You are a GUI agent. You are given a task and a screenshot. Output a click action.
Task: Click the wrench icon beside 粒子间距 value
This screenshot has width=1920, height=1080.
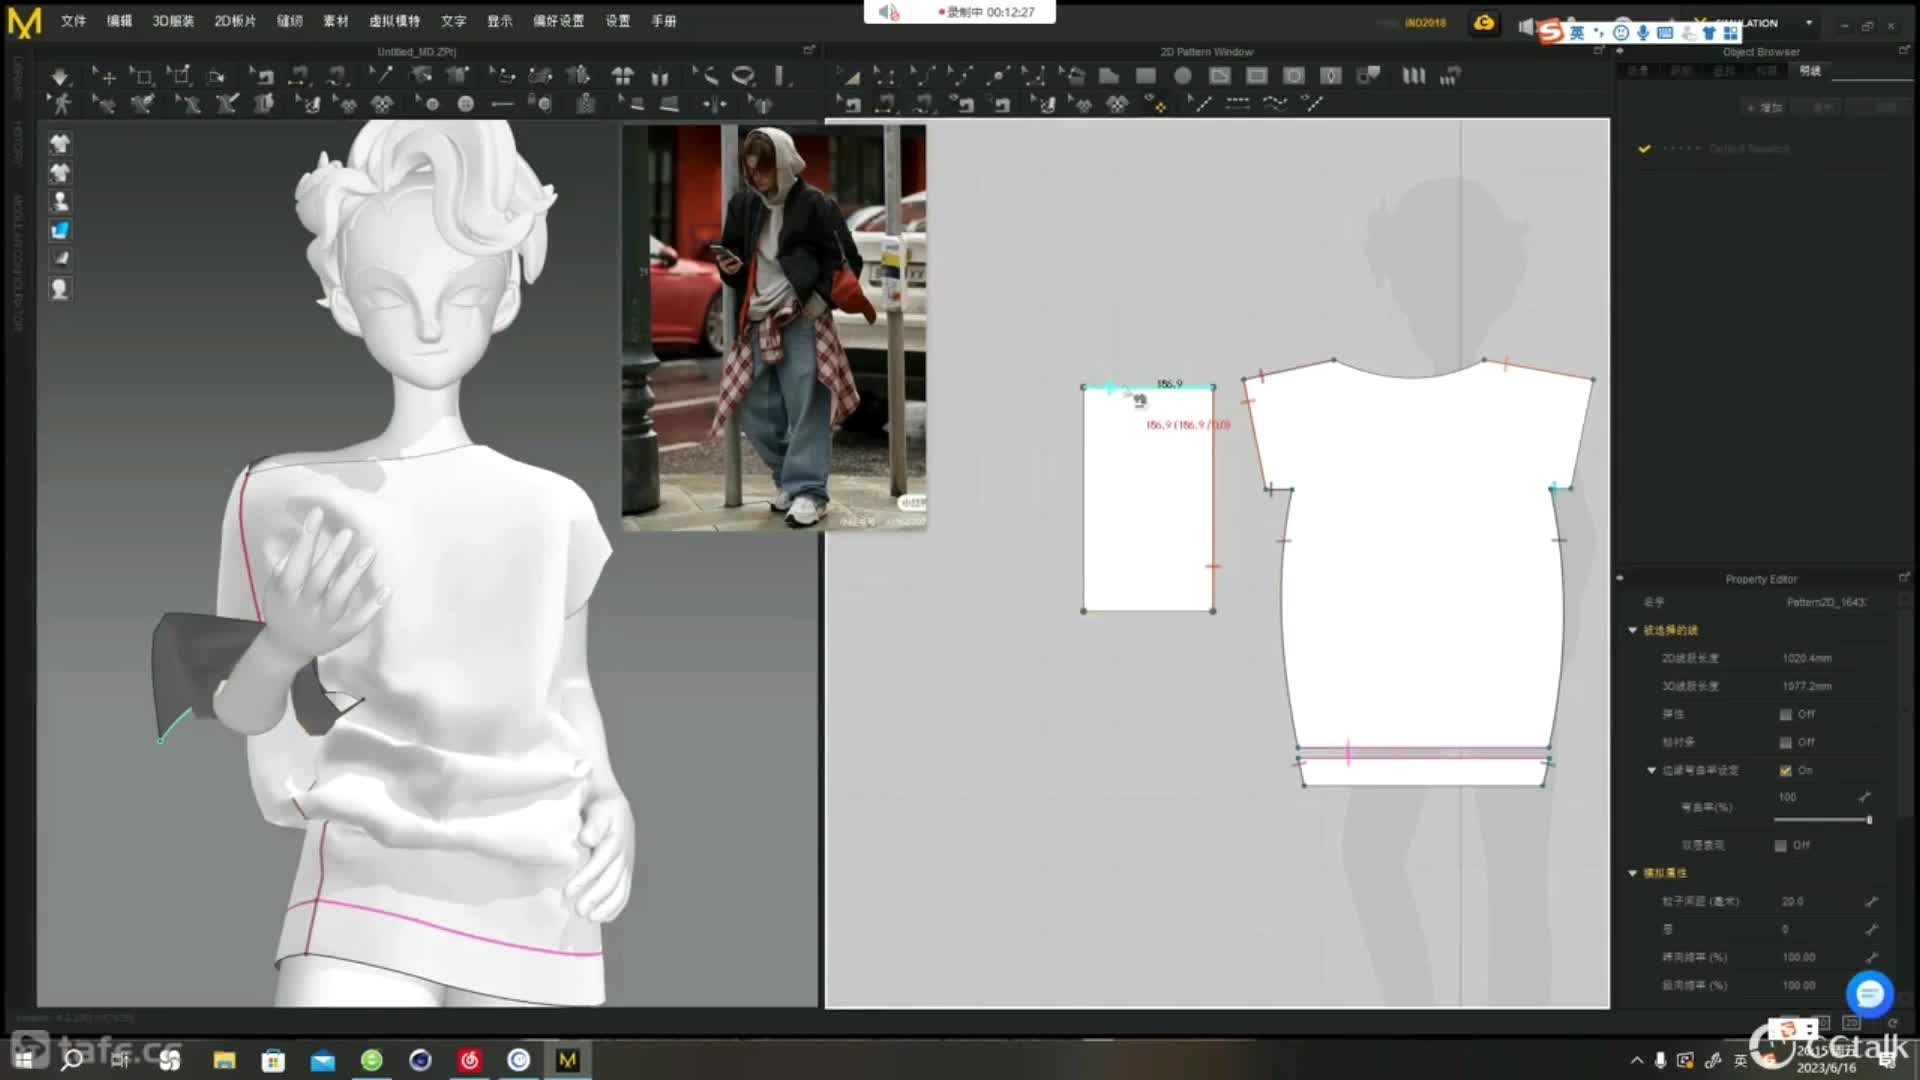tap(1871, 901)
